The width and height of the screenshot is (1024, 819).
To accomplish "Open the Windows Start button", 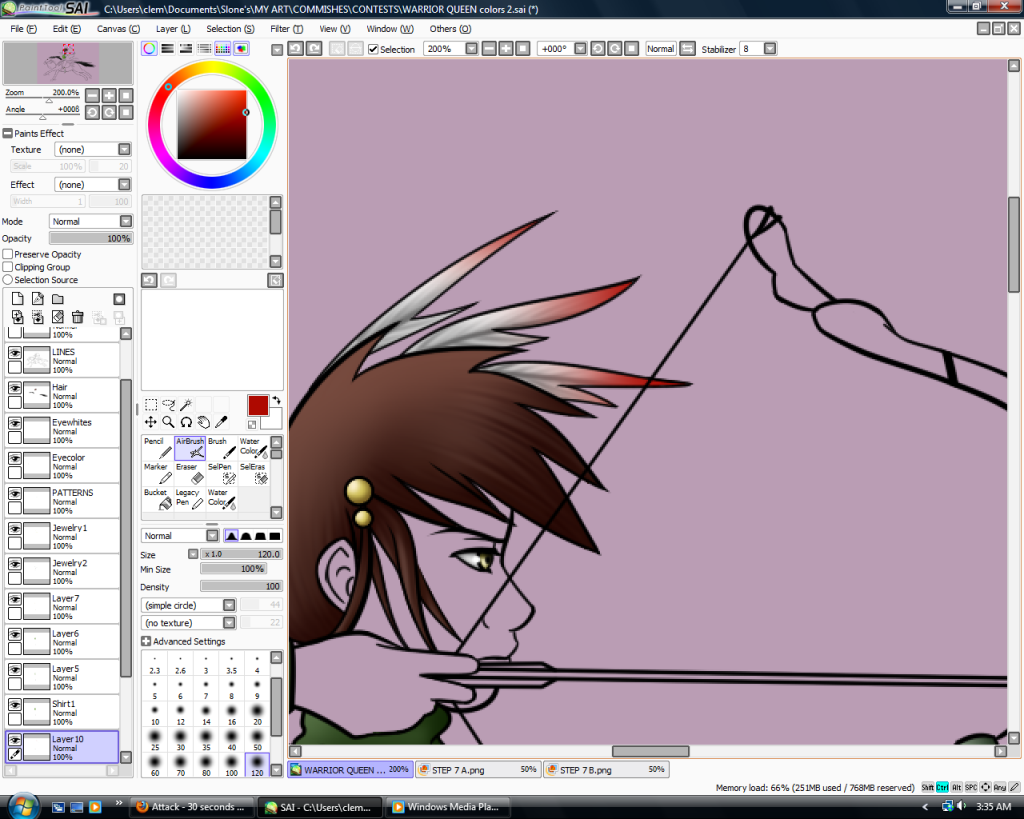I will pyautogui.click(x=22, y=806).
